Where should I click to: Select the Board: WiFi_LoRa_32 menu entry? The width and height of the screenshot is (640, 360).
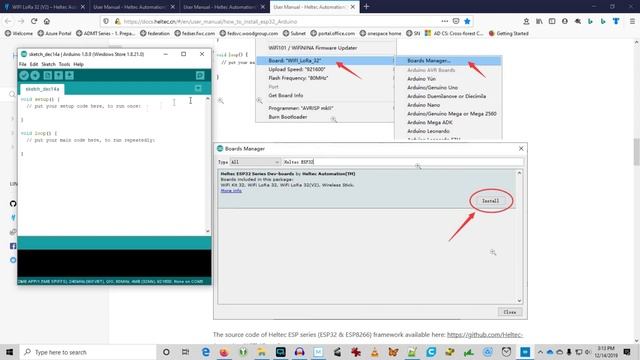click(325, 61)
